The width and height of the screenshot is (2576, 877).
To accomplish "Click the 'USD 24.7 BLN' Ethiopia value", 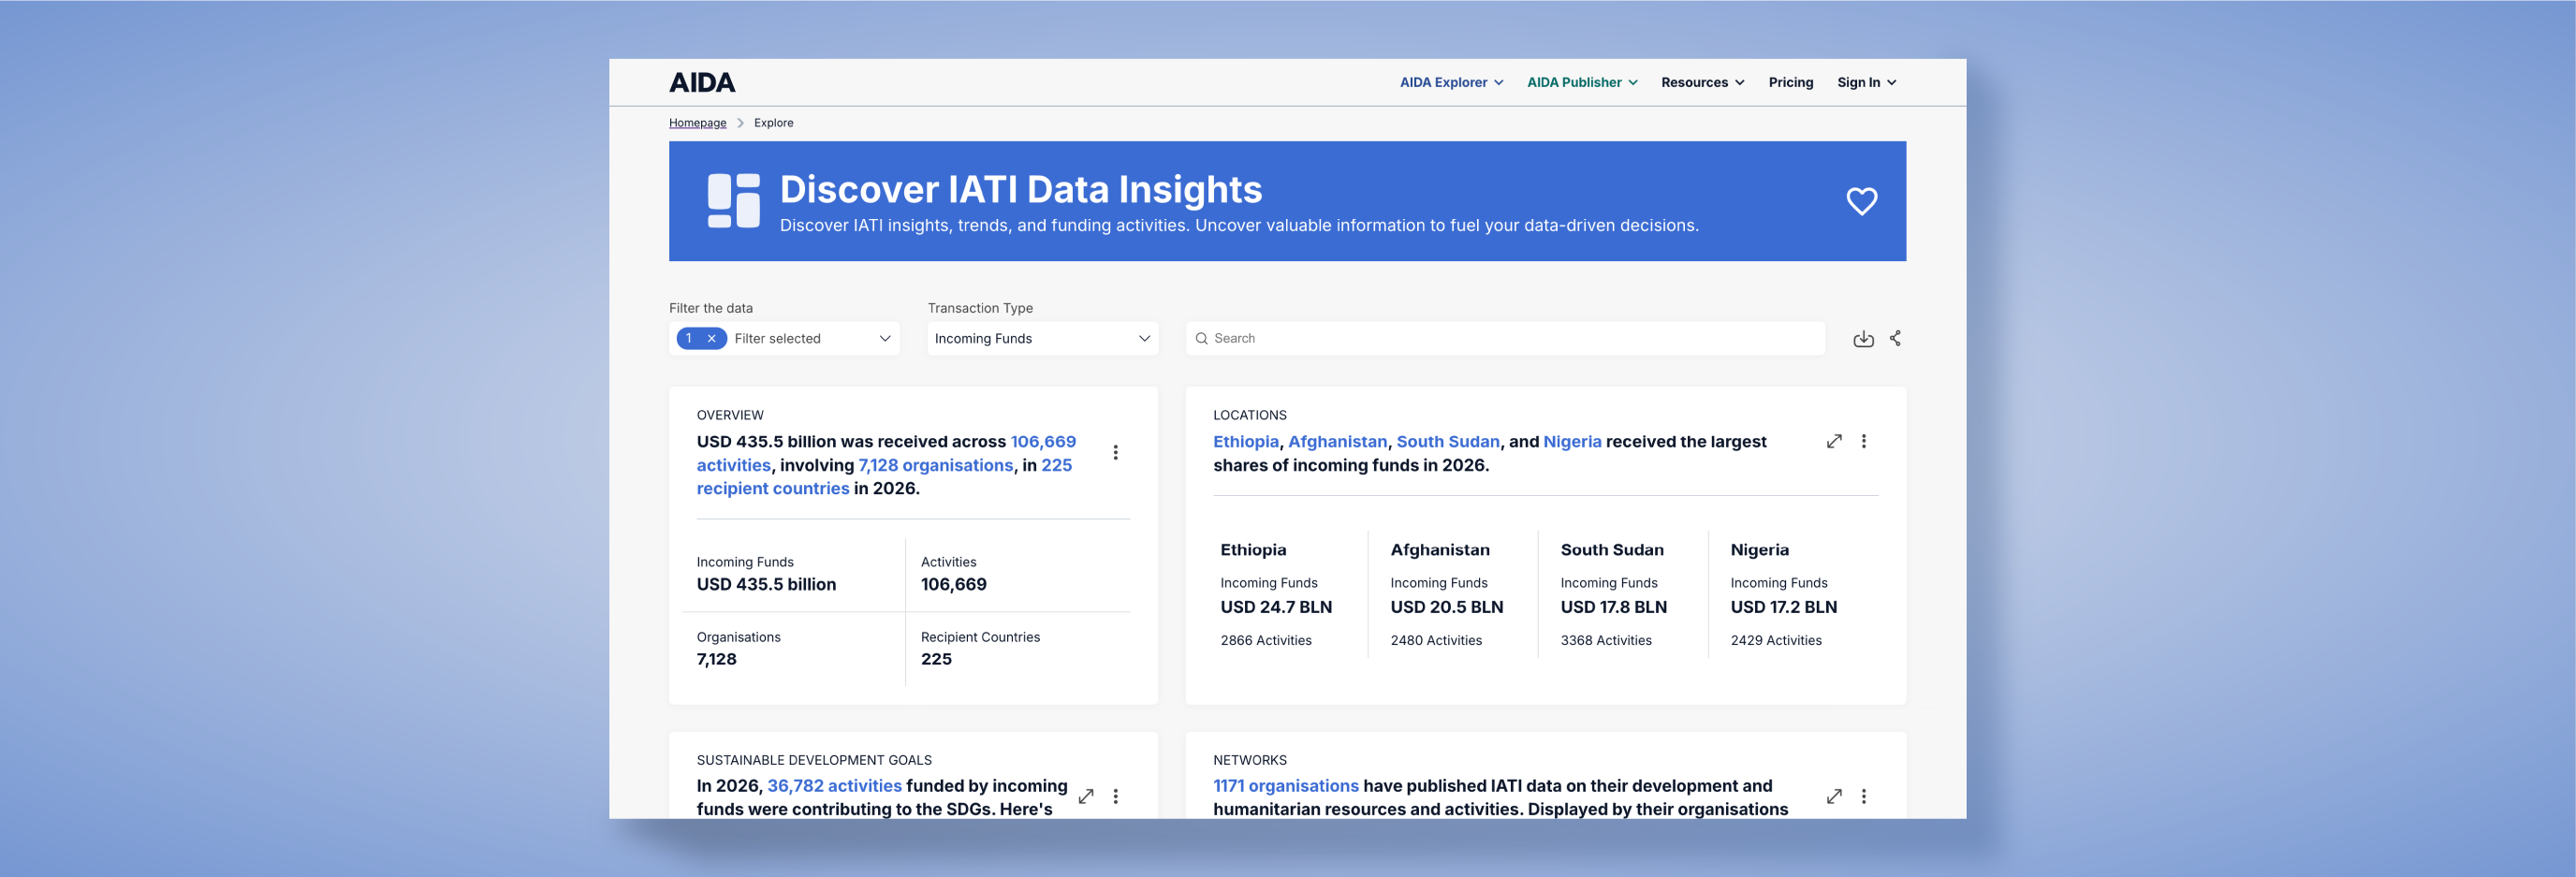I will pos(1275,607).
